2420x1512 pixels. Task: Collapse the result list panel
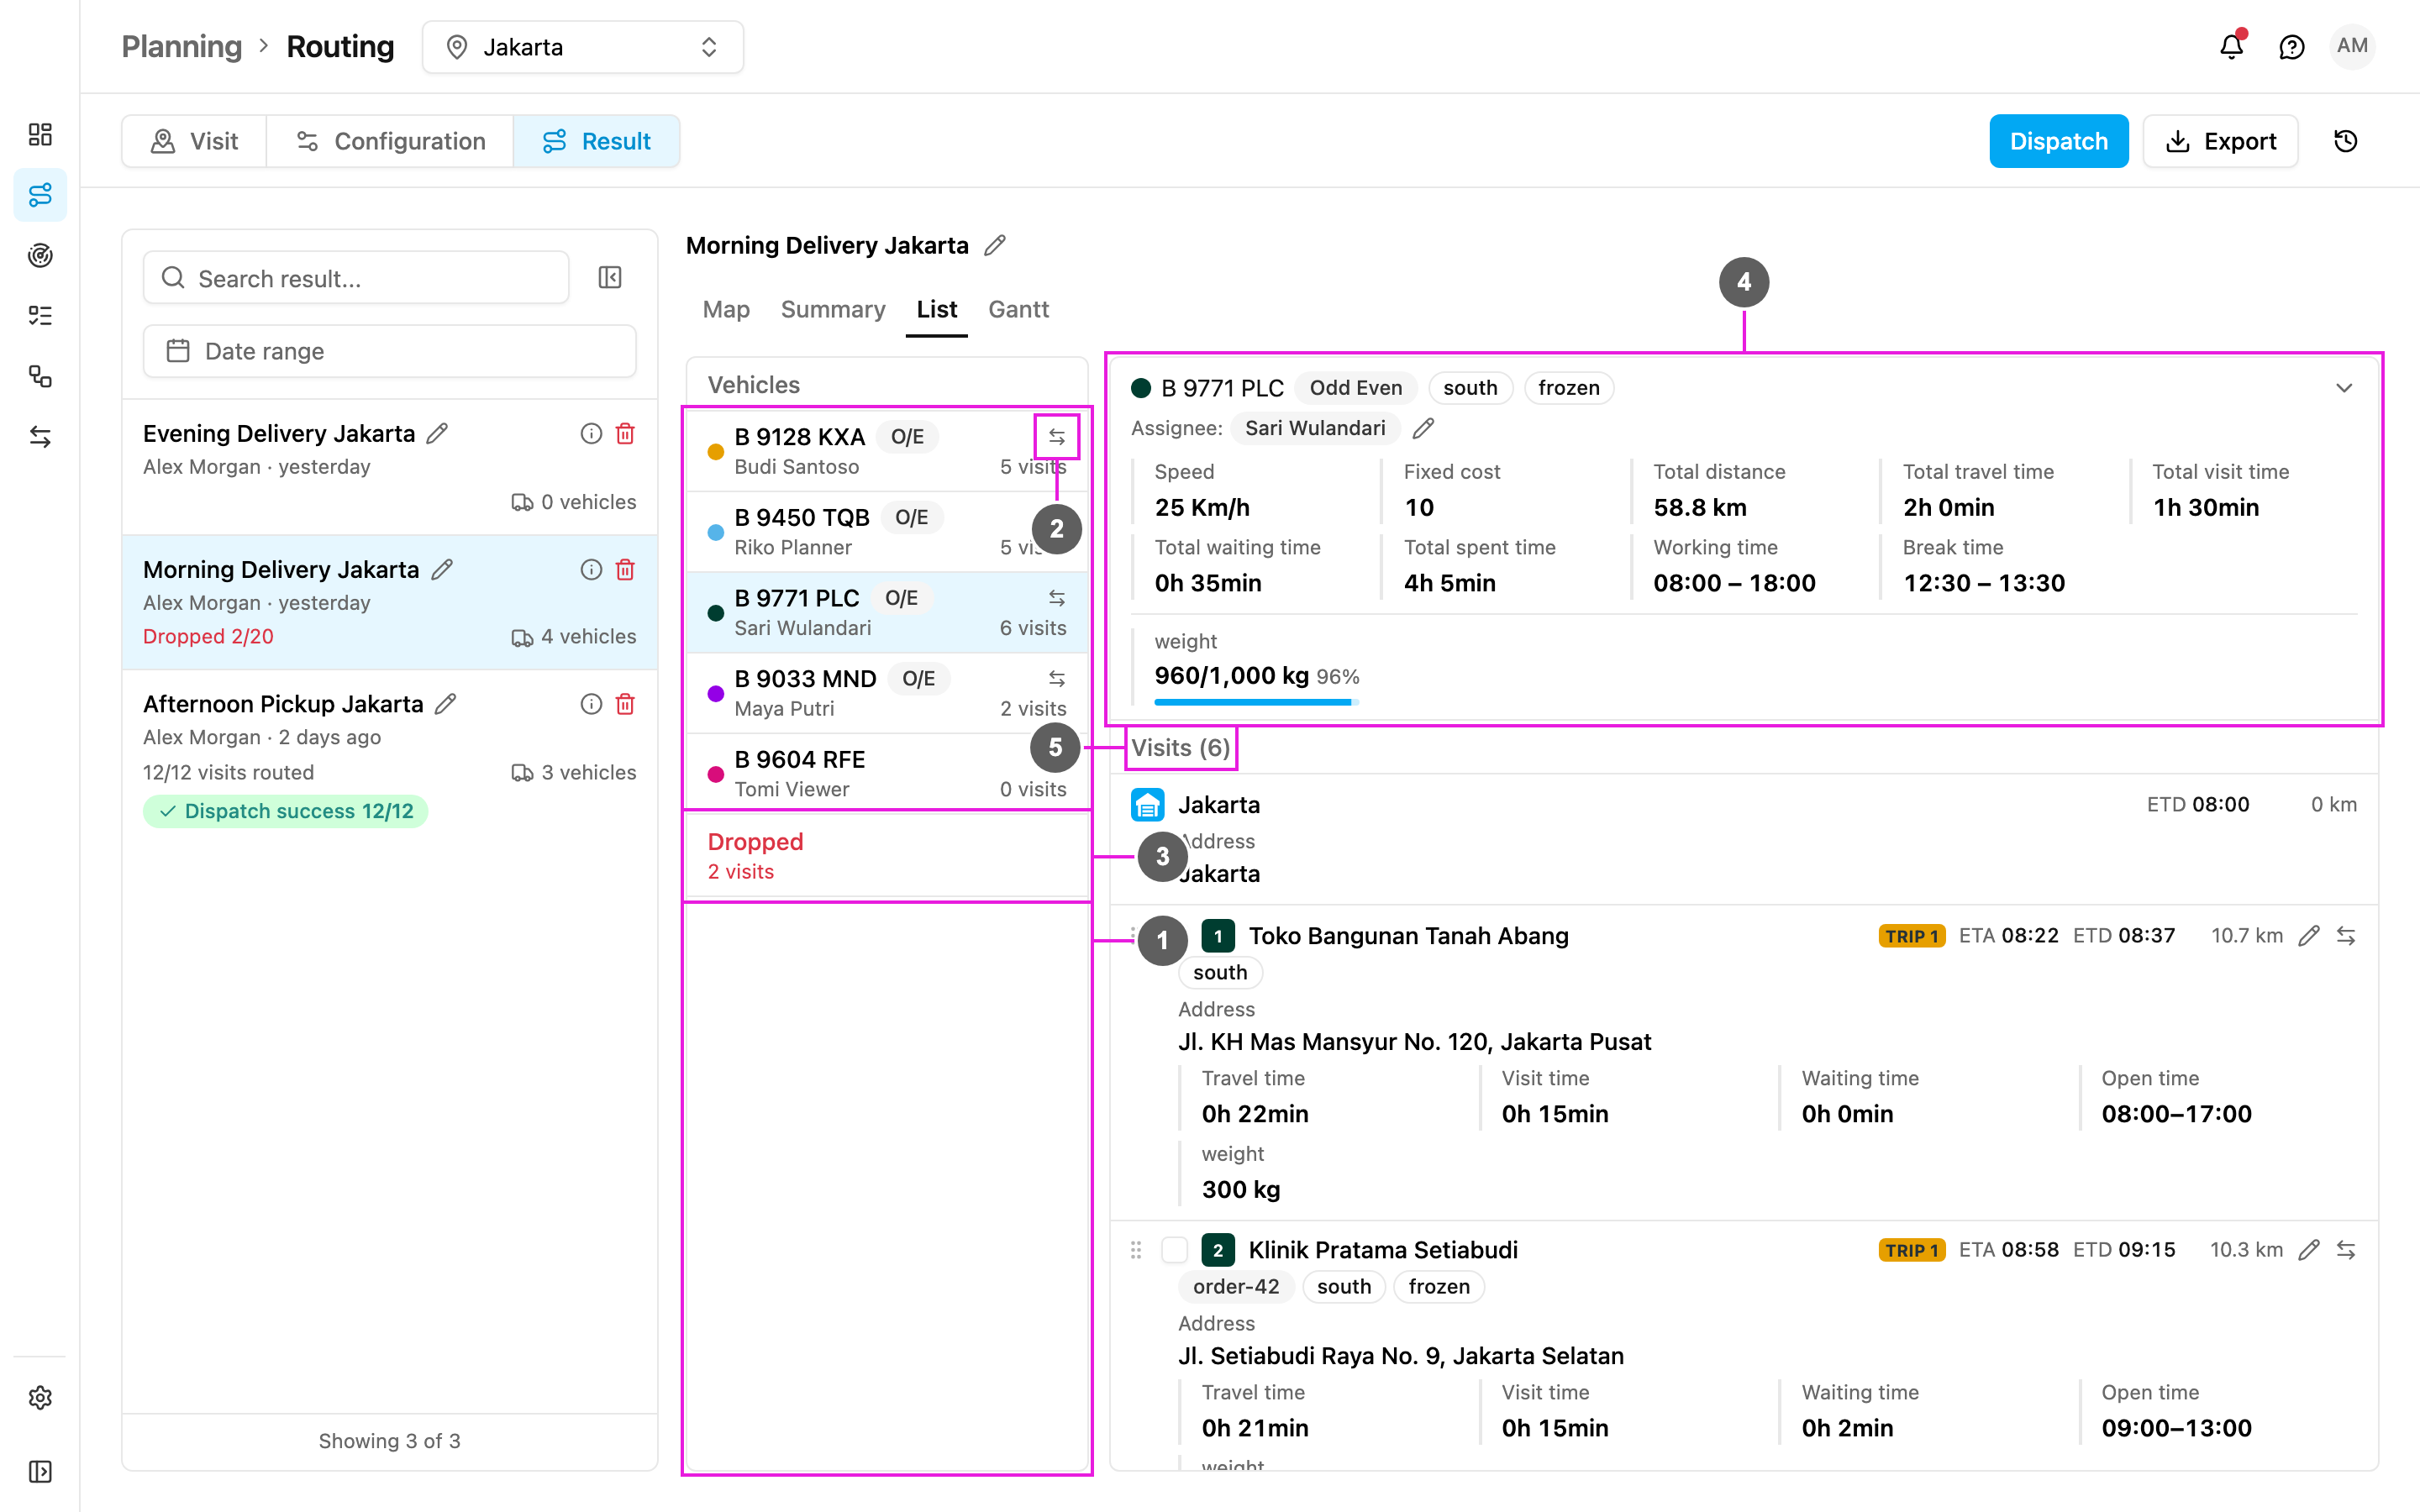coord(610,277)
